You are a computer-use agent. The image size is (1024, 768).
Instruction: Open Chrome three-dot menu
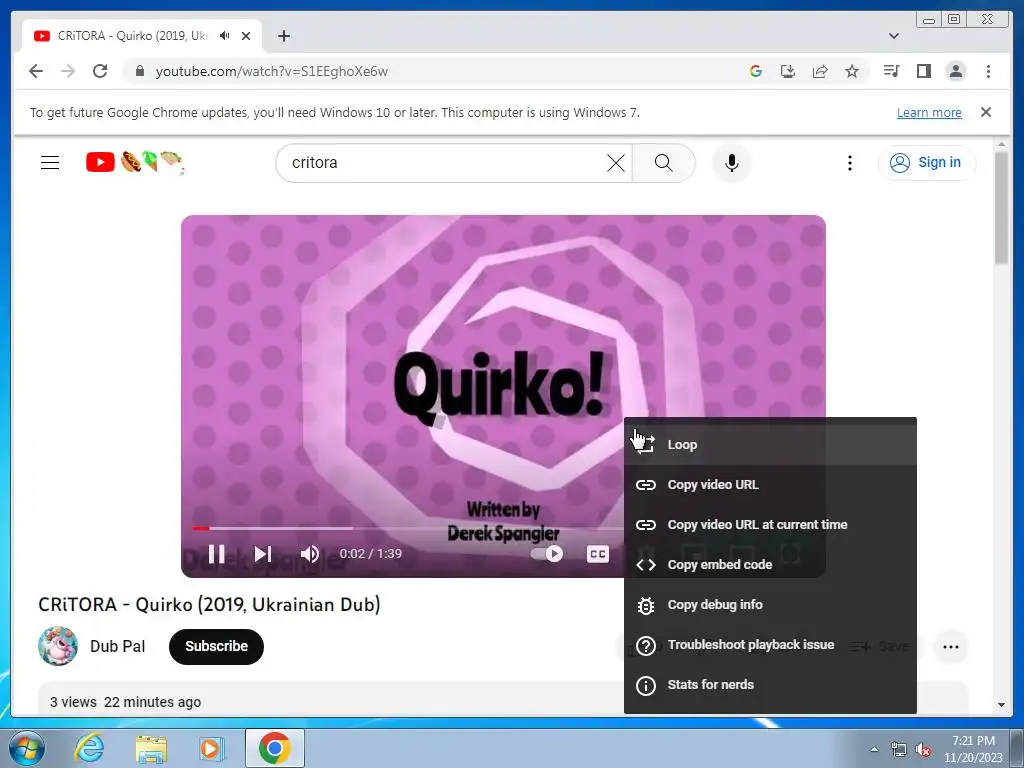click(988, 71)
